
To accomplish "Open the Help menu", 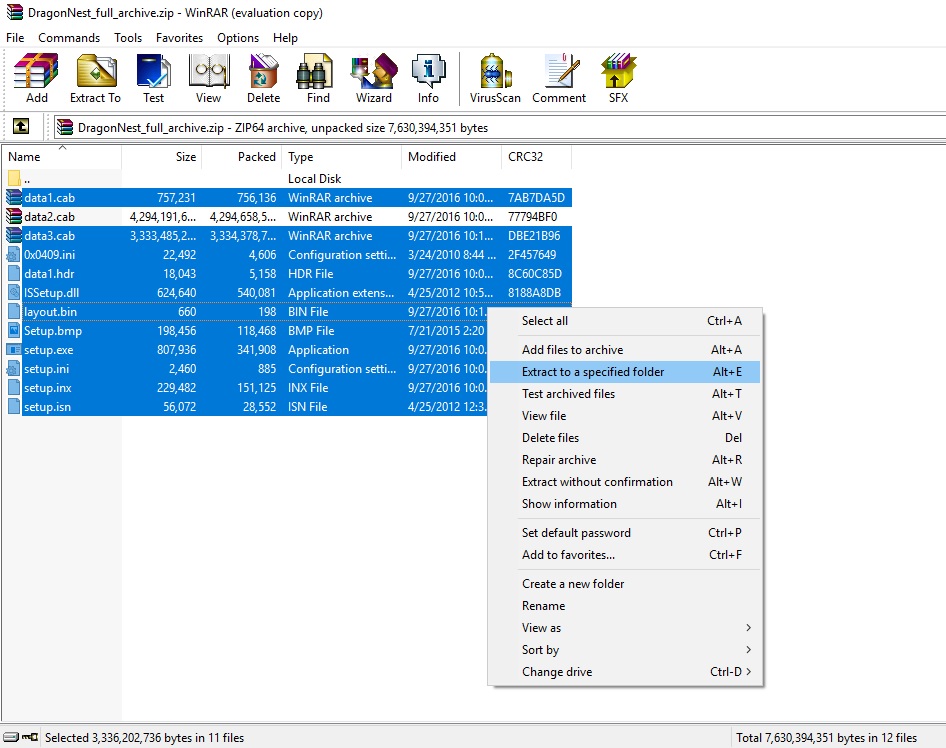I will pos(285,37).
